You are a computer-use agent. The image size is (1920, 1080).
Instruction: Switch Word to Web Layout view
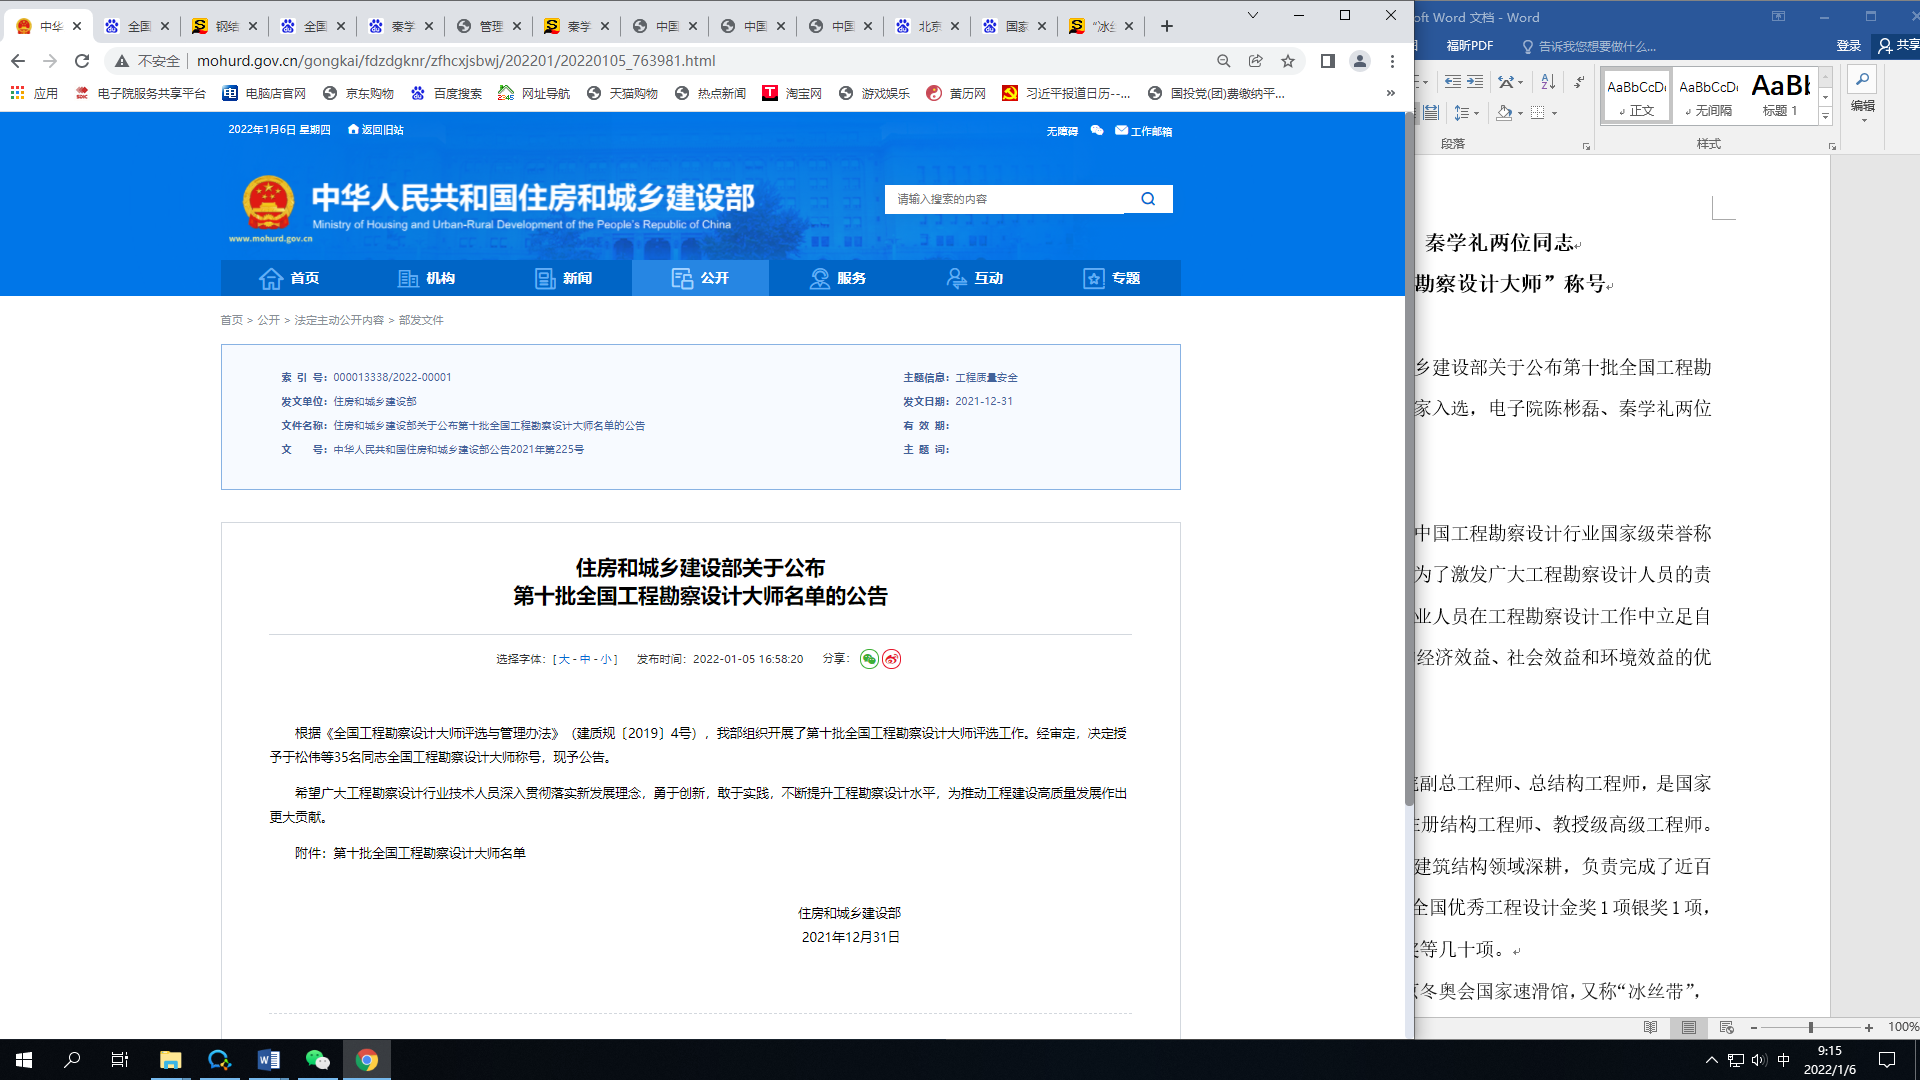click(1727, 1027)
